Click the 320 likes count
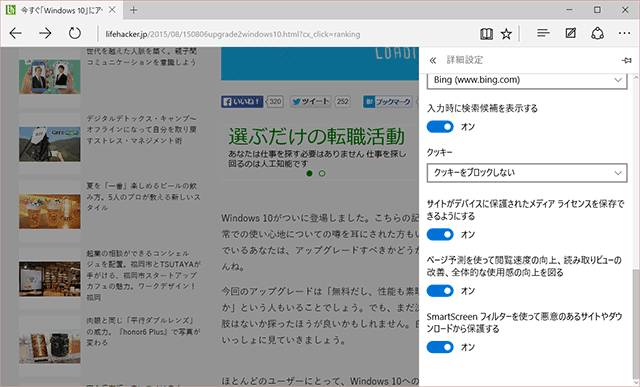The image size is (640, 387). (x=275, y=101)
